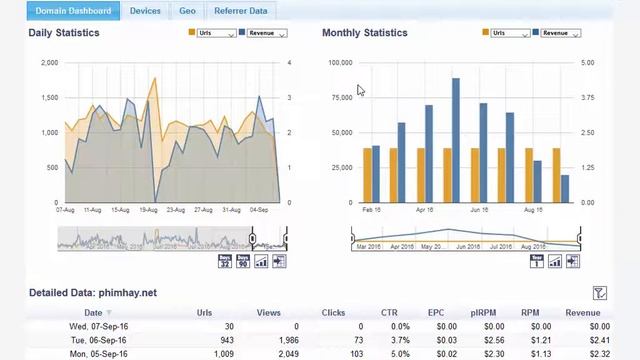Open Monthly Statistics Revenue series dropdown
Screen dimensions: 640x360
560,33
